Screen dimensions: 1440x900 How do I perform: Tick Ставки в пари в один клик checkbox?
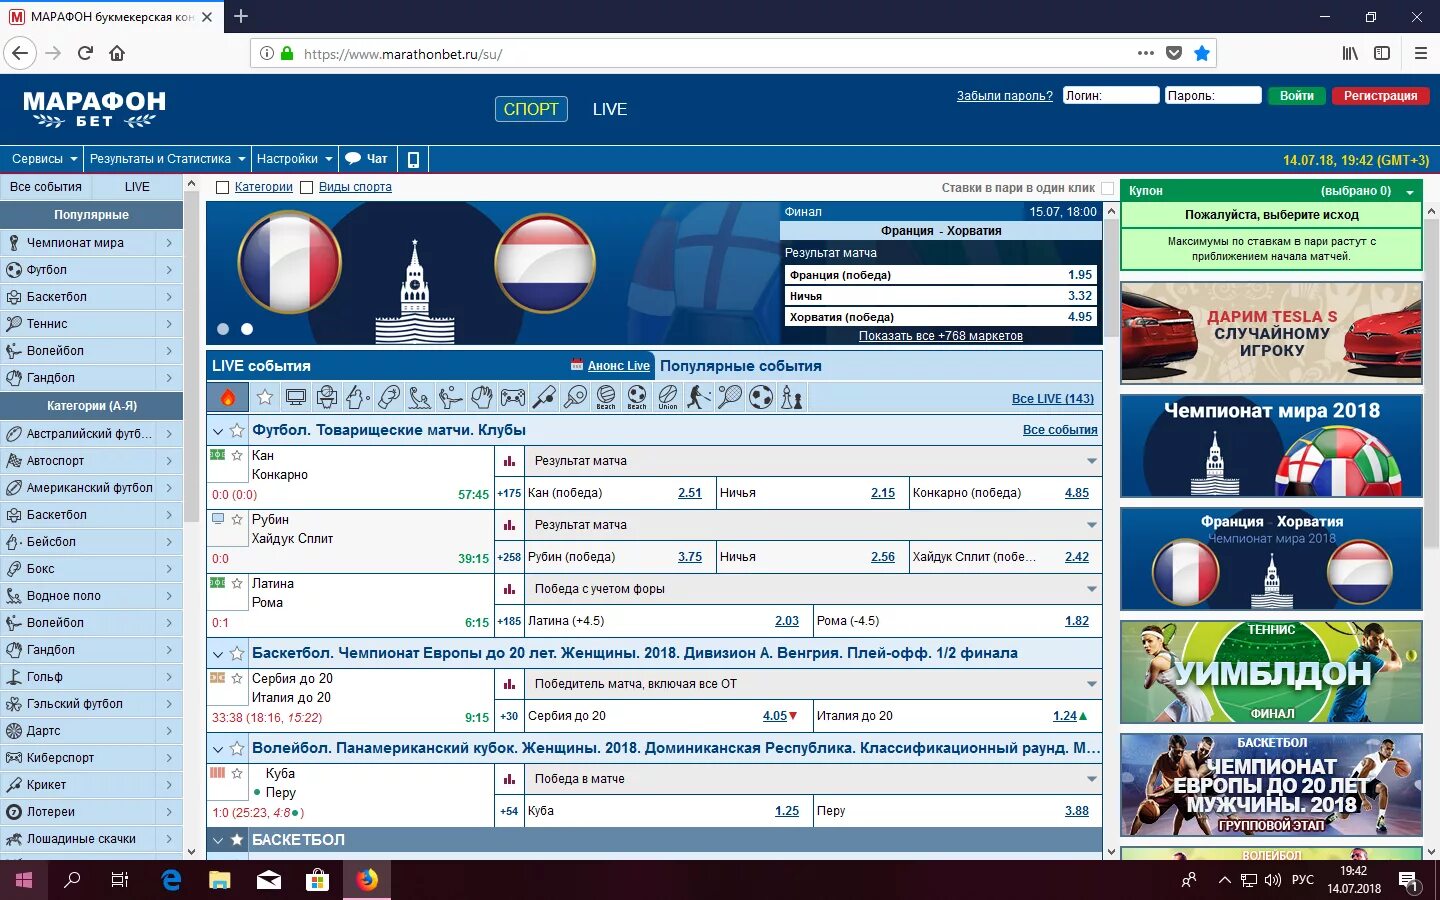tap(1107, 188)
